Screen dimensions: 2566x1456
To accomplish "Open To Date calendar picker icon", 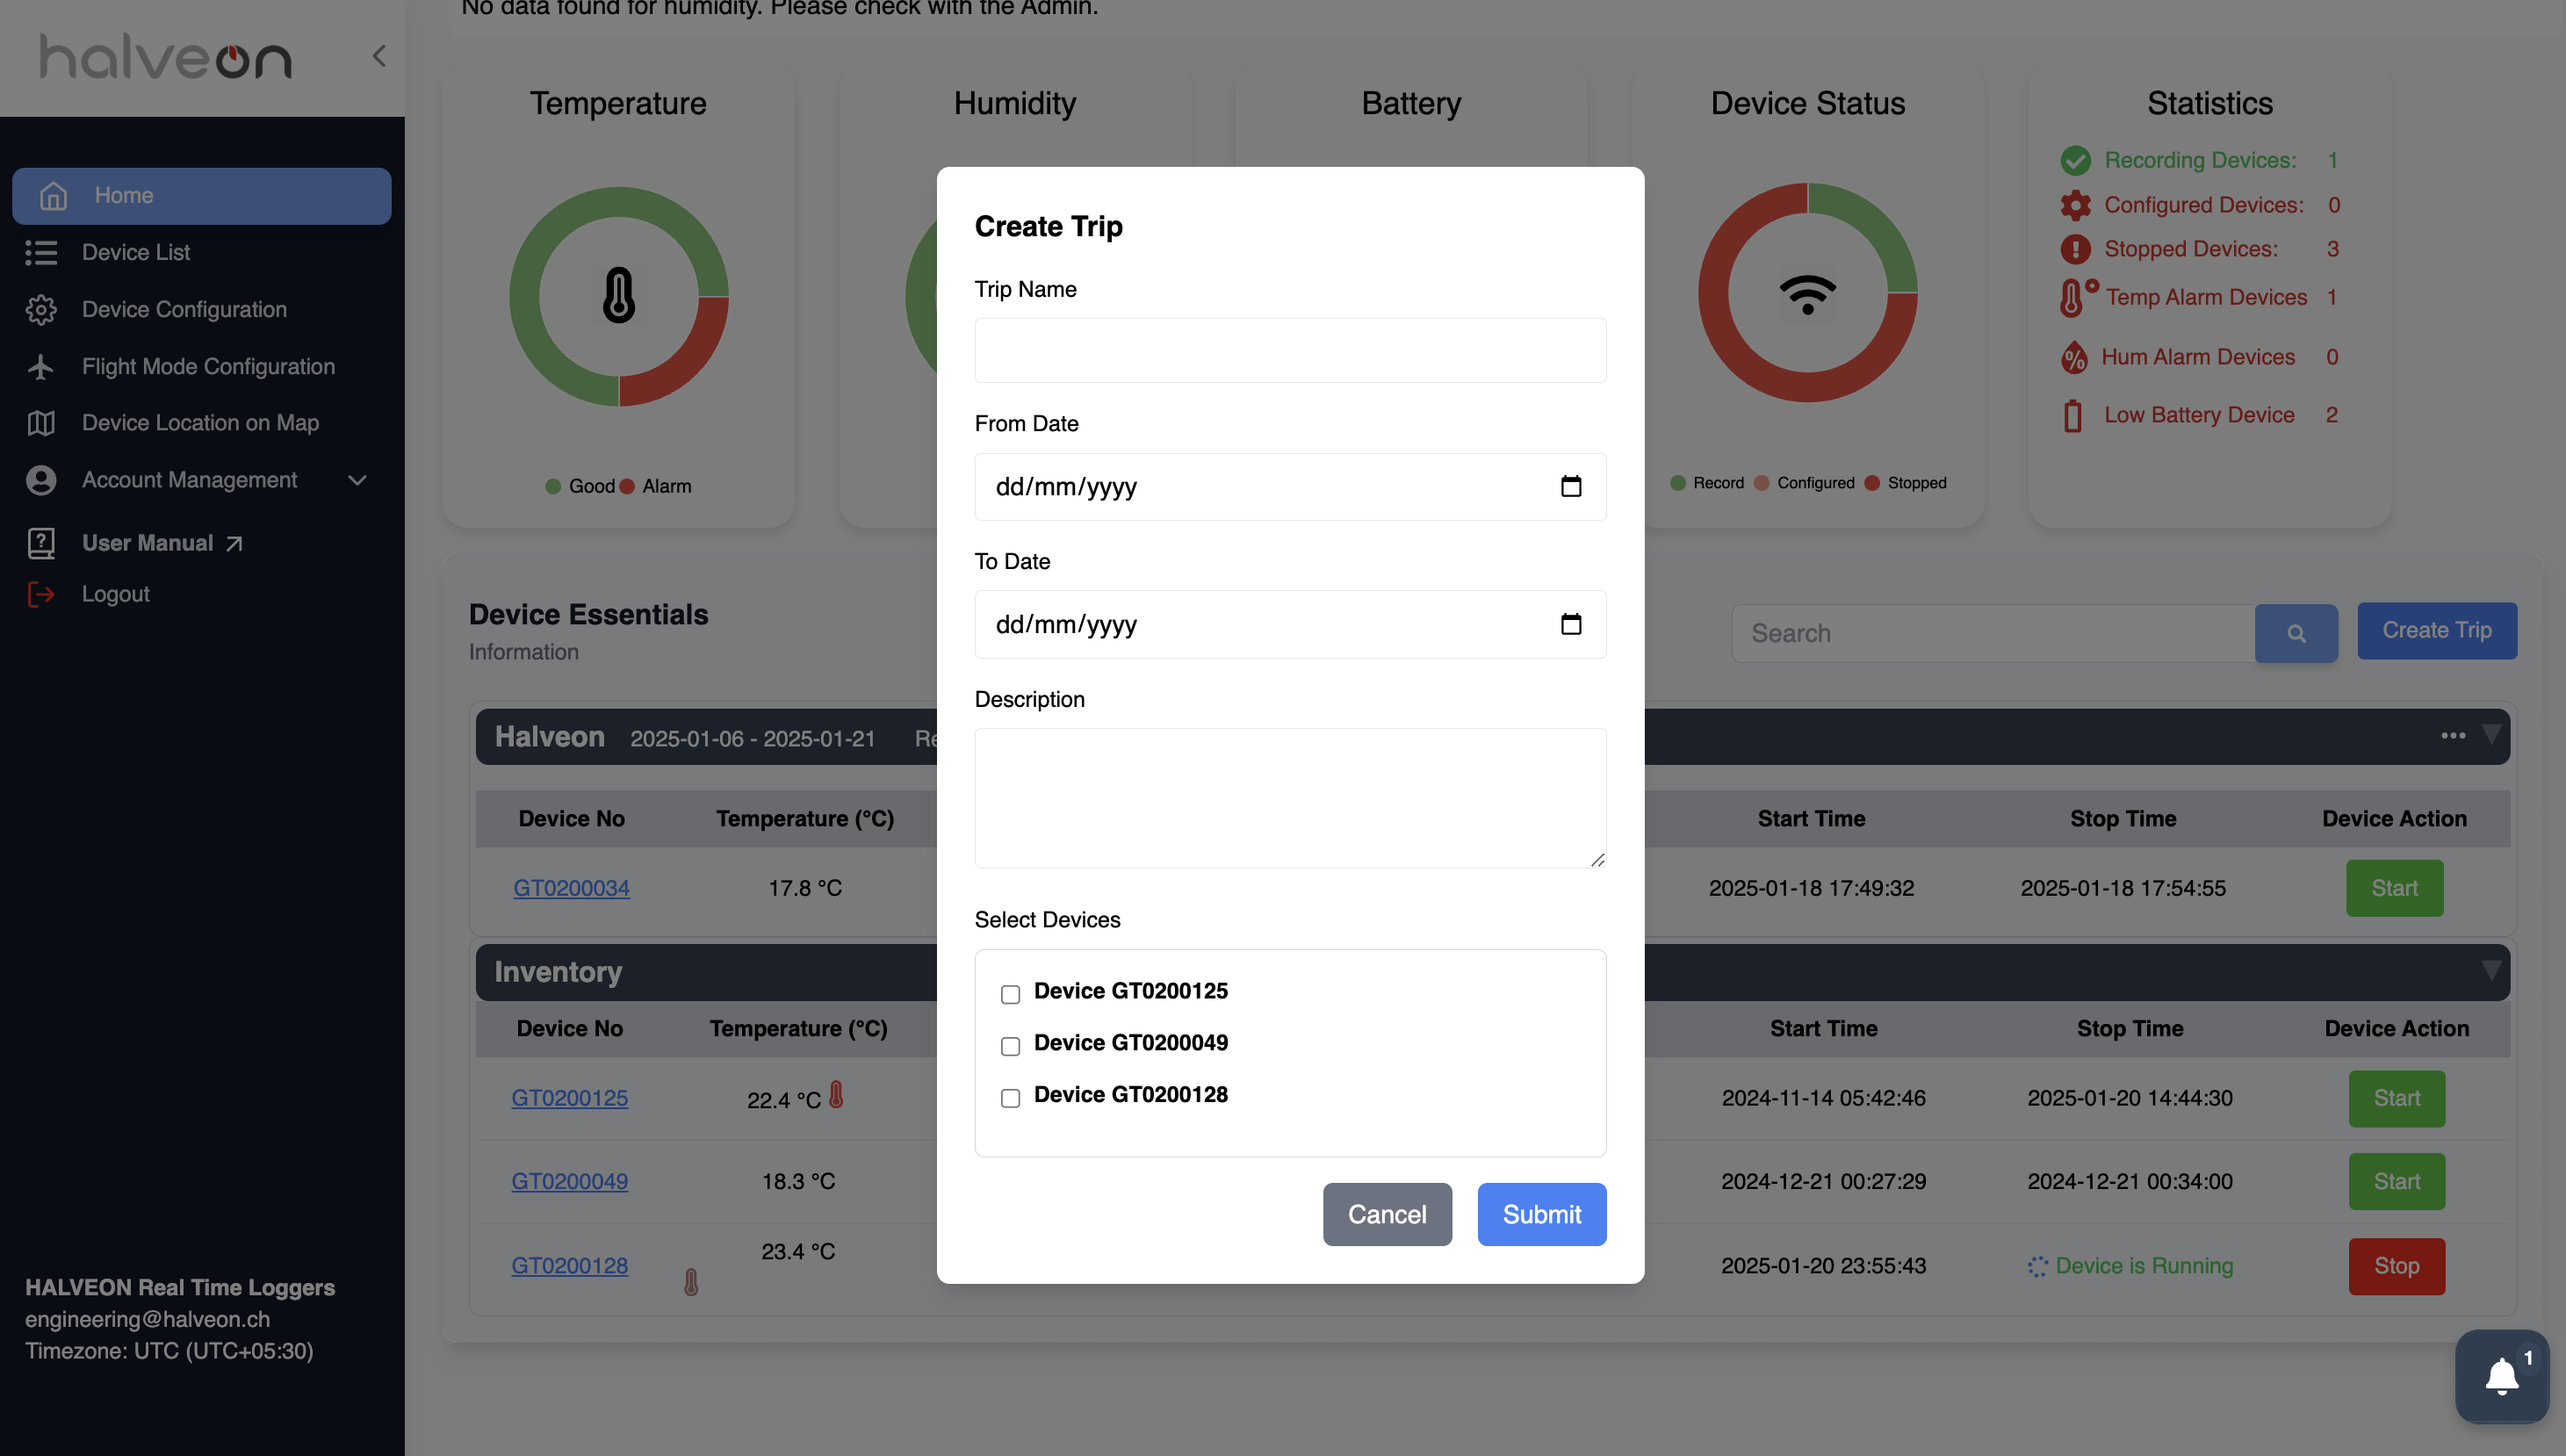I will tap(1571, 625).
